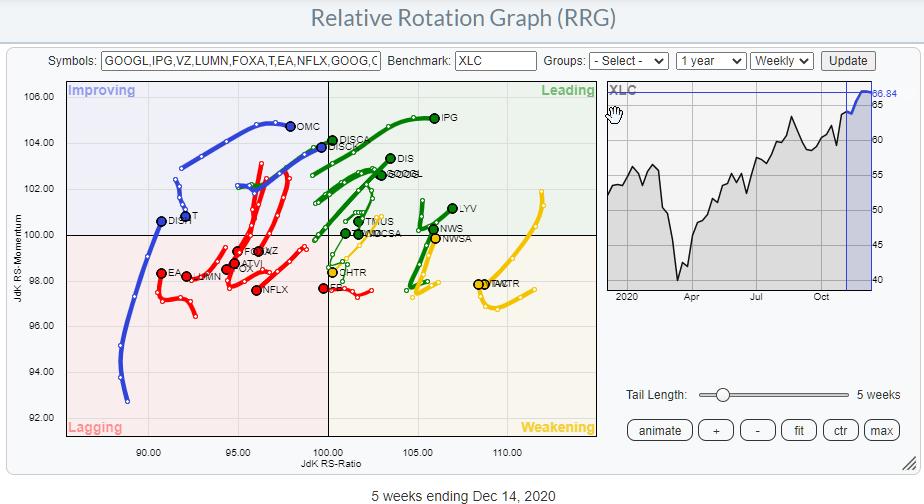Open the 1 year period dropdown
This screenshot has height=504, width=924.
tap(710, 61)
